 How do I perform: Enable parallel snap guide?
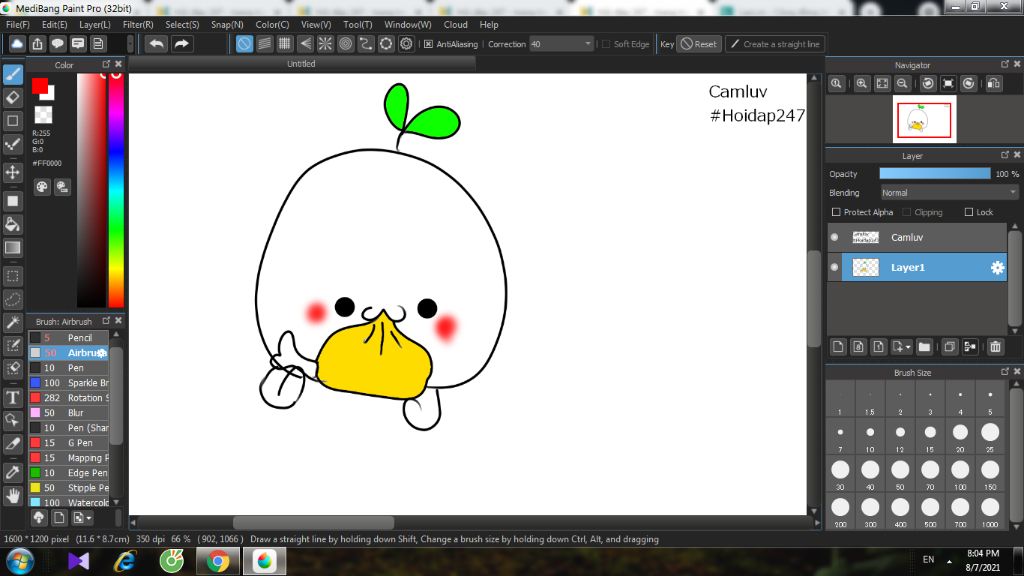click(264, 44)
